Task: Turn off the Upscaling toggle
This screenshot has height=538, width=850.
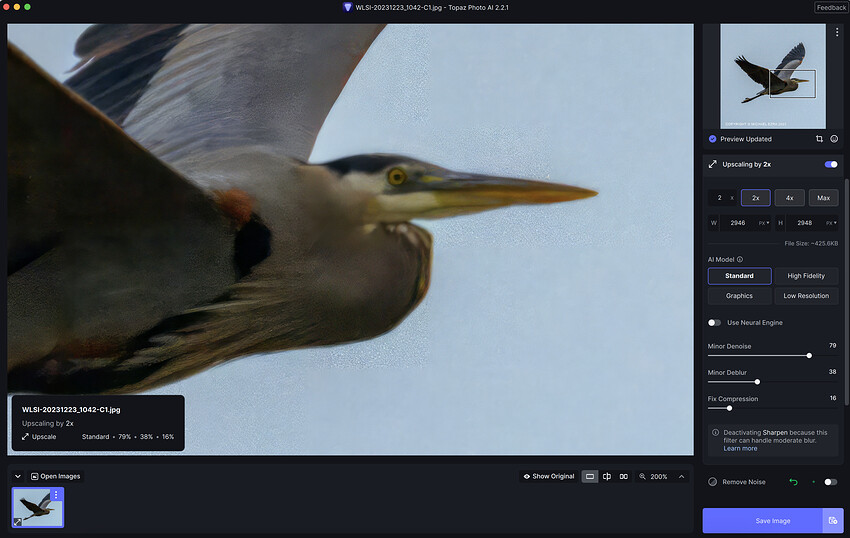Action: pyautogui.click(x=830, y=164)
